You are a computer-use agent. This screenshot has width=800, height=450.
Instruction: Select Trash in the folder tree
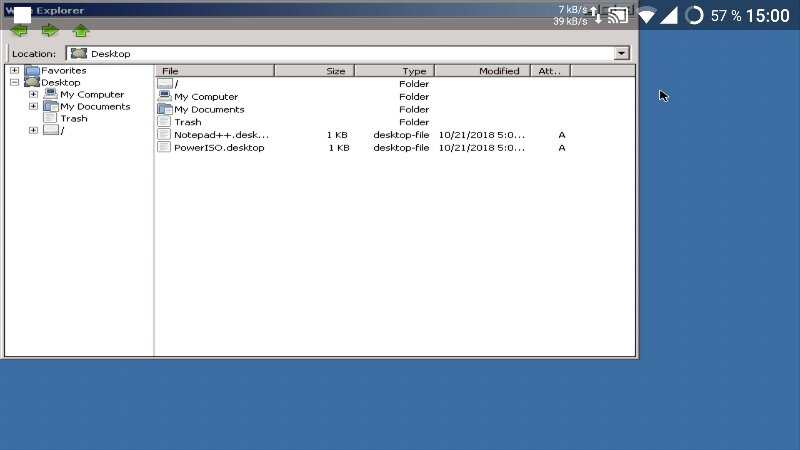[73, 118]
